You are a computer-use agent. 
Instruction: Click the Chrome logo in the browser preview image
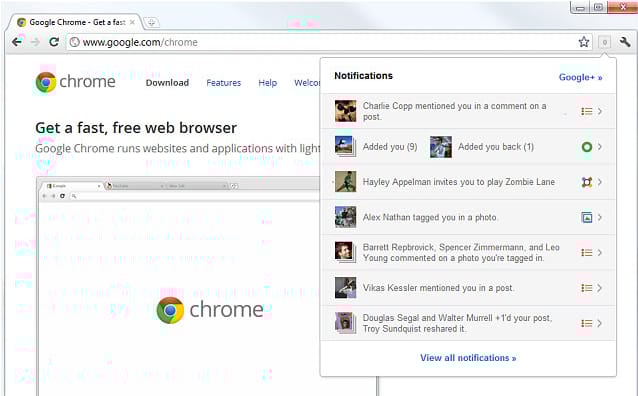tap(210, 310)
